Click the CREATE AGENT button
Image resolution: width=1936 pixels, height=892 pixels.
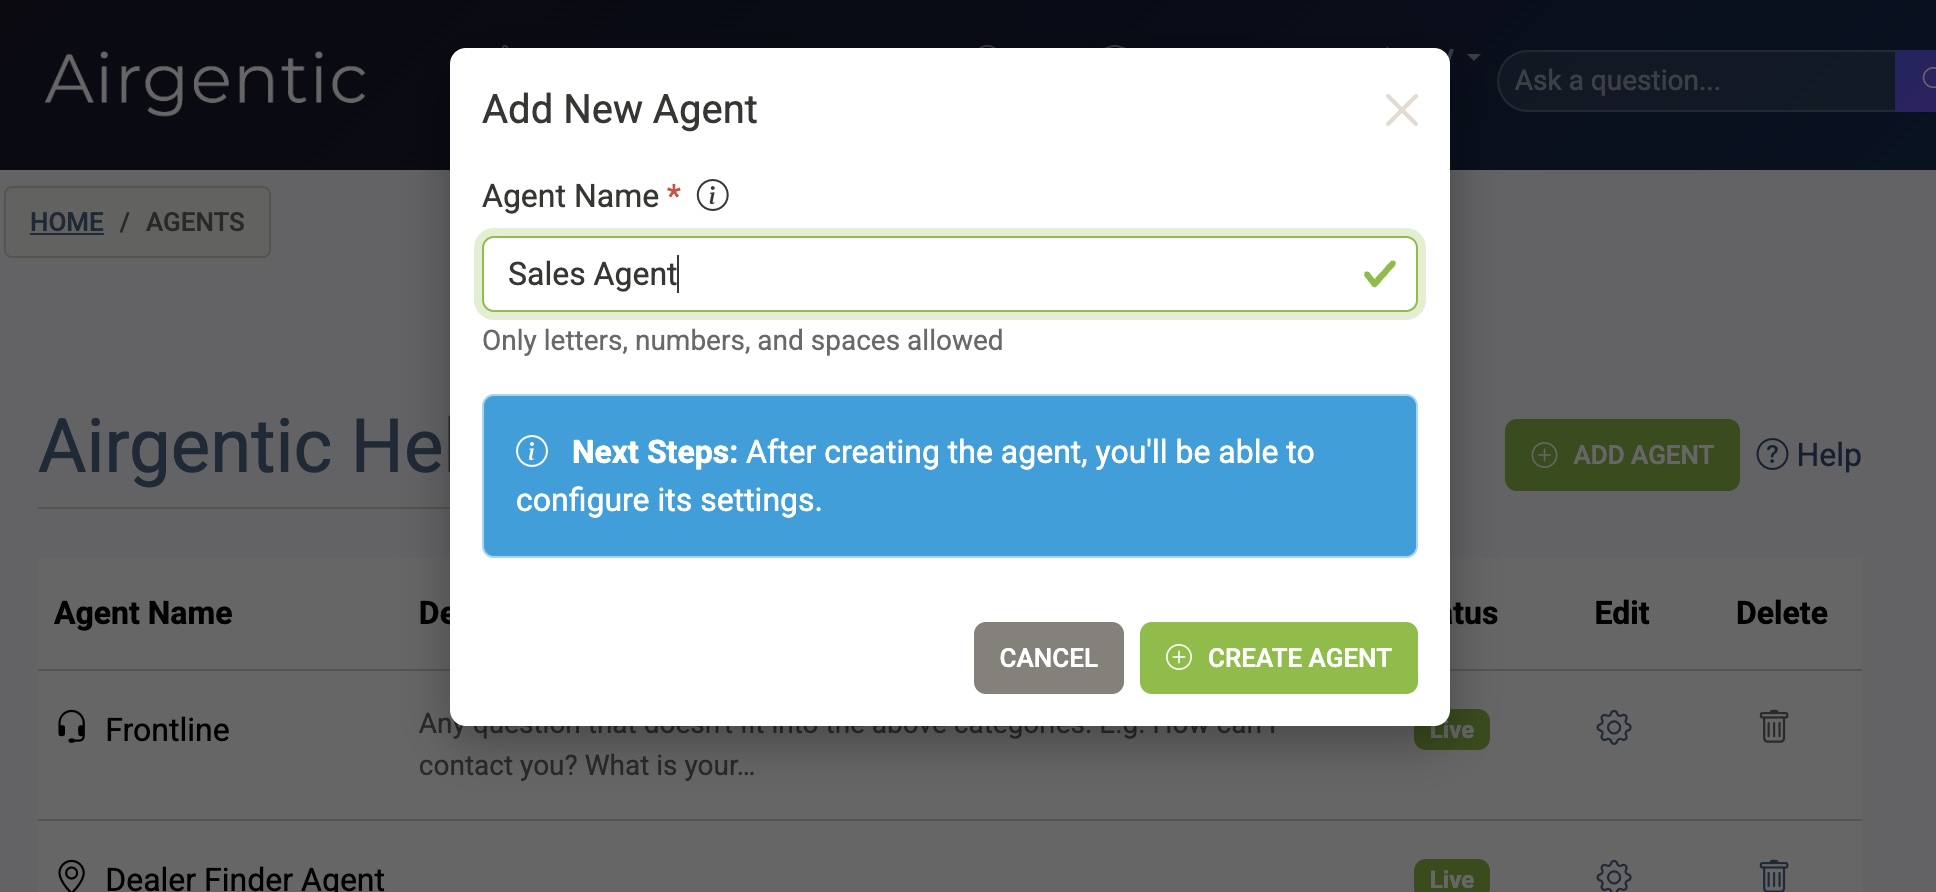tap(1278, 658)
